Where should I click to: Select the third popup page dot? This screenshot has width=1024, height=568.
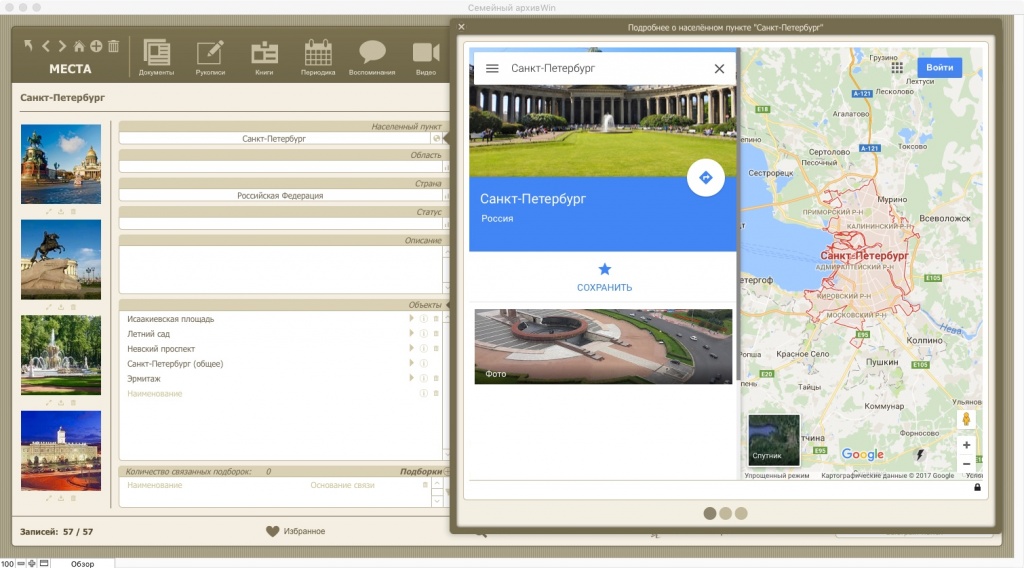[x=741, y=513]
